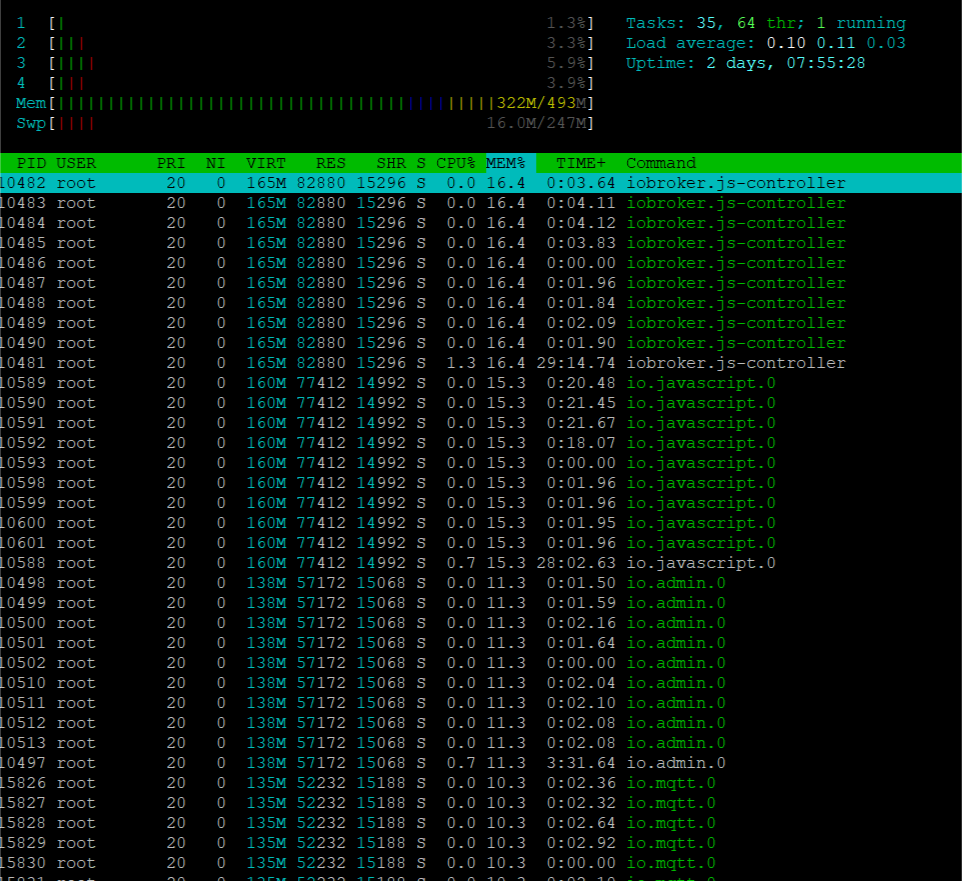Image resolution: width=962 pixels, height=881 pixels.
Task: Select io.javascript.0 thread PID 10590
Action: coord(481,403)
